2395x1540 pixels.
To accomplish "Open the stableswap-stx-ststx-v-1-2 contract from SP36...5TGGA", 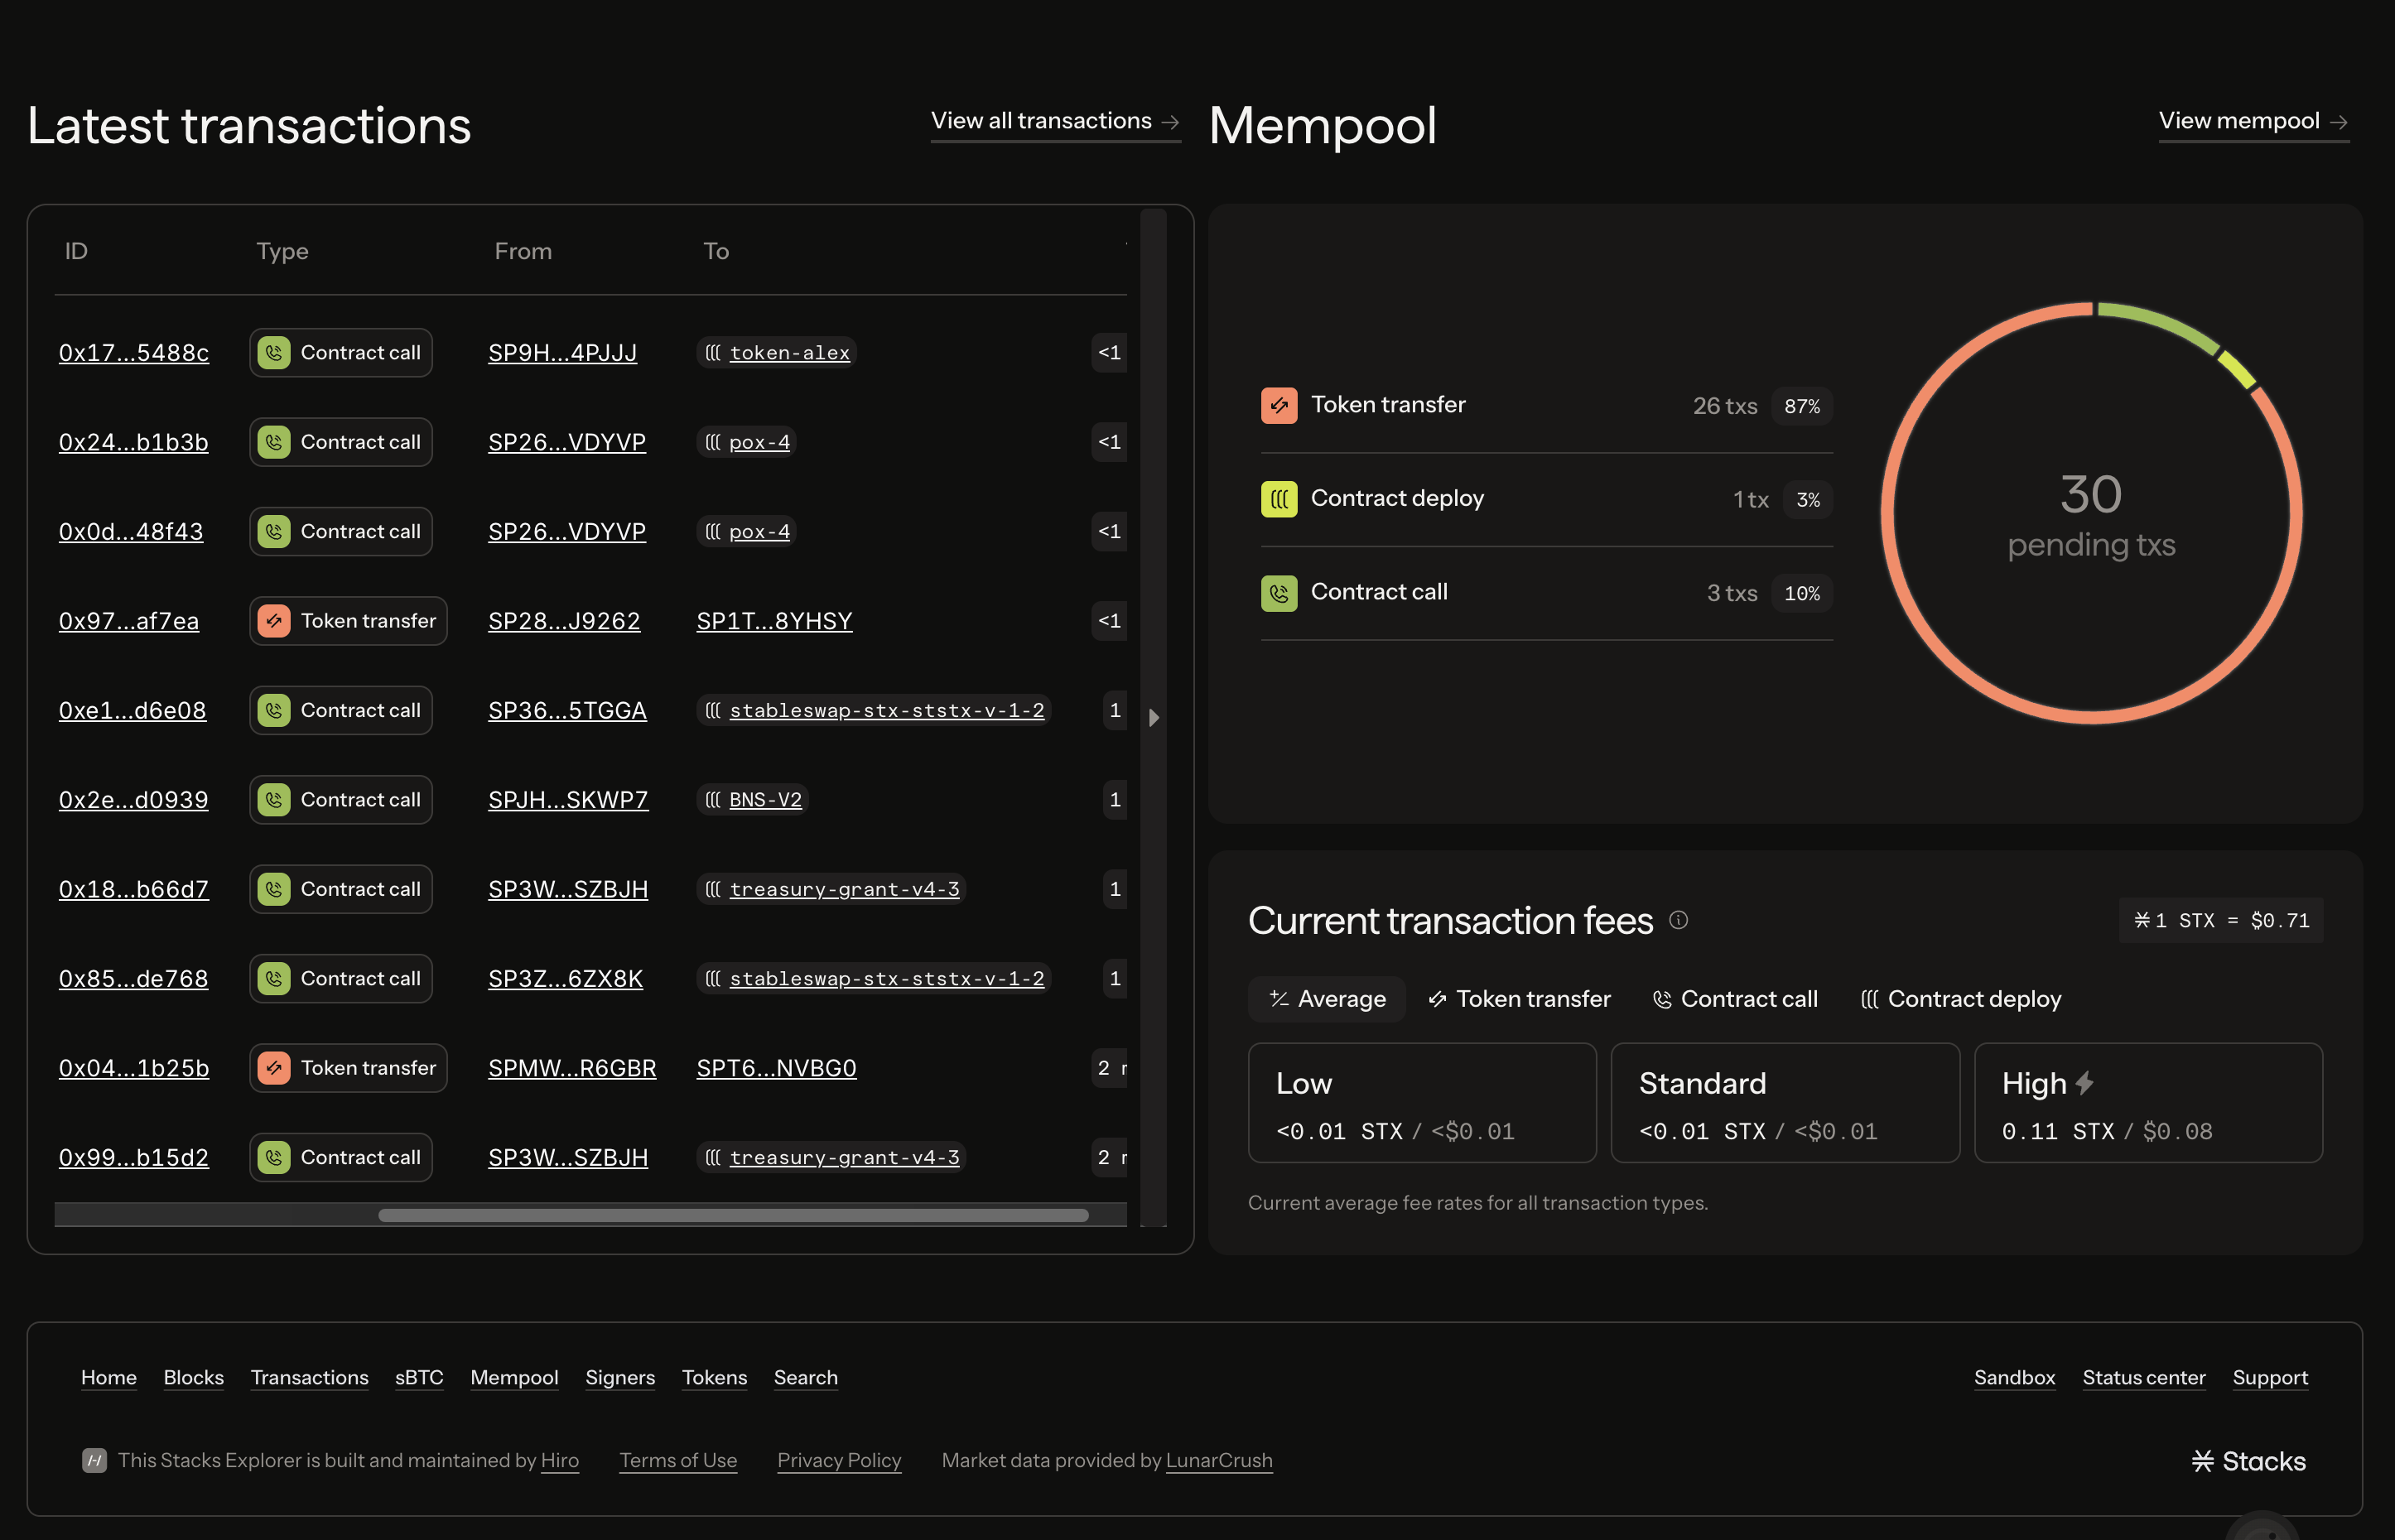I will 886,710.
